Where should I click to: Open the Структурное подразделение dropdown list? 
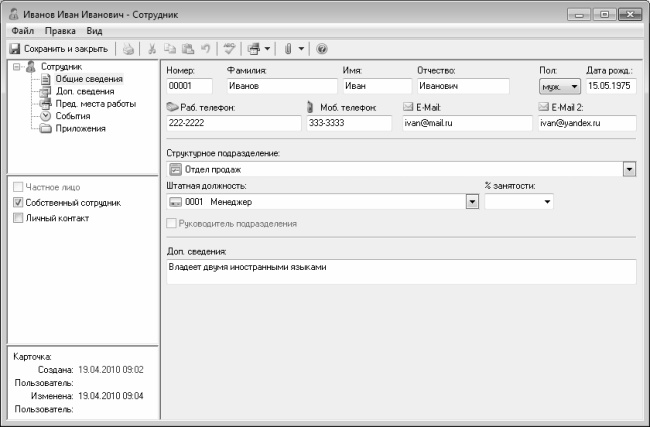629,170
